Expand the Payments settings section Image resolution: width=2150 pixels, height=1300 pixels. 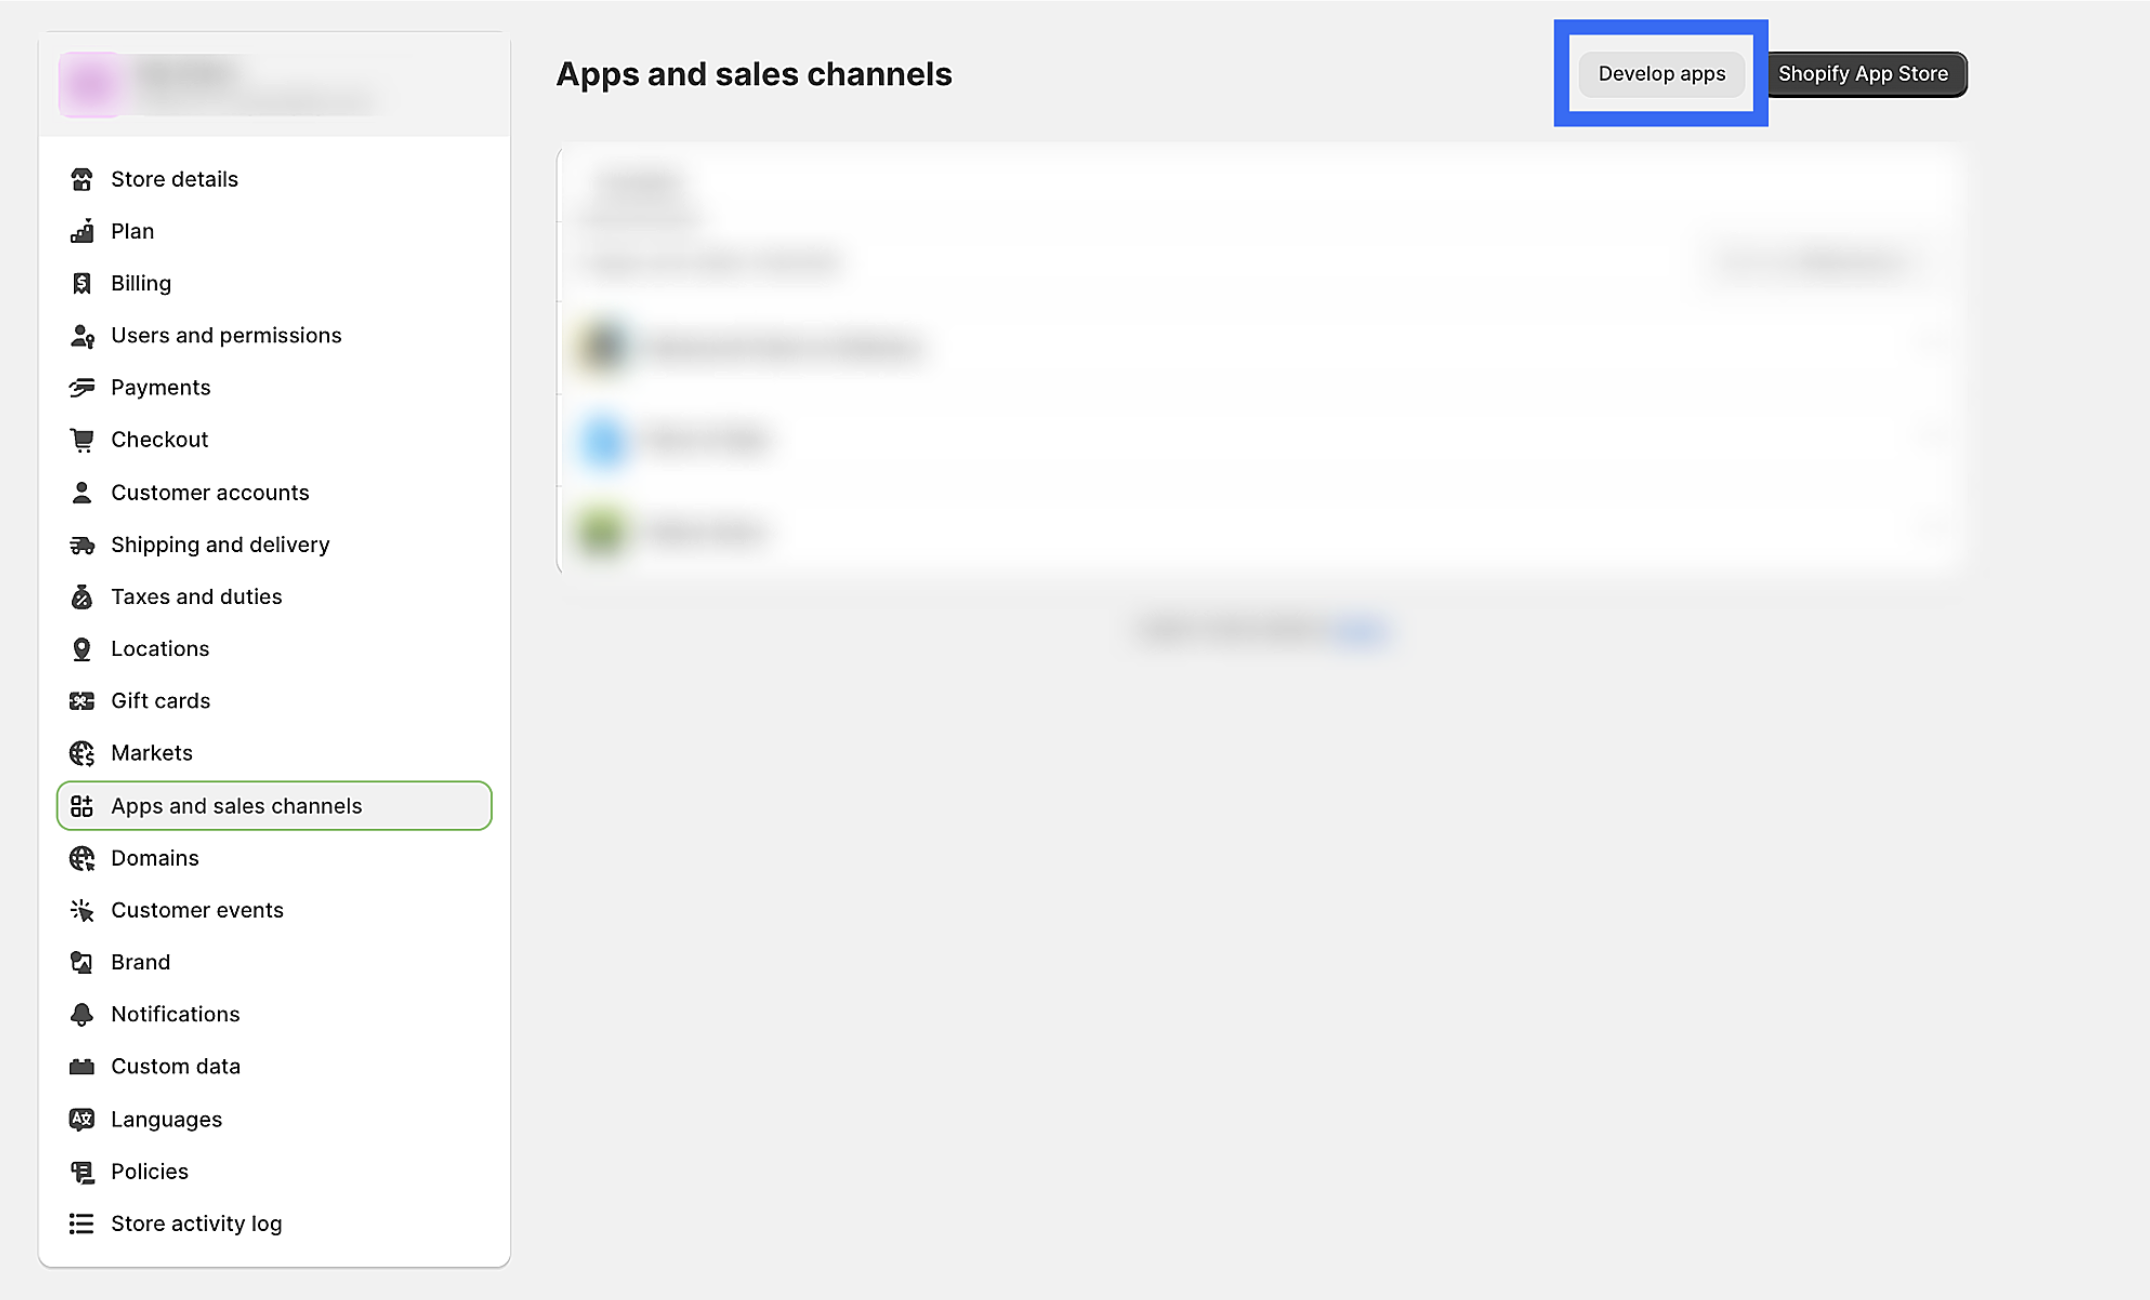coord(161,387)
